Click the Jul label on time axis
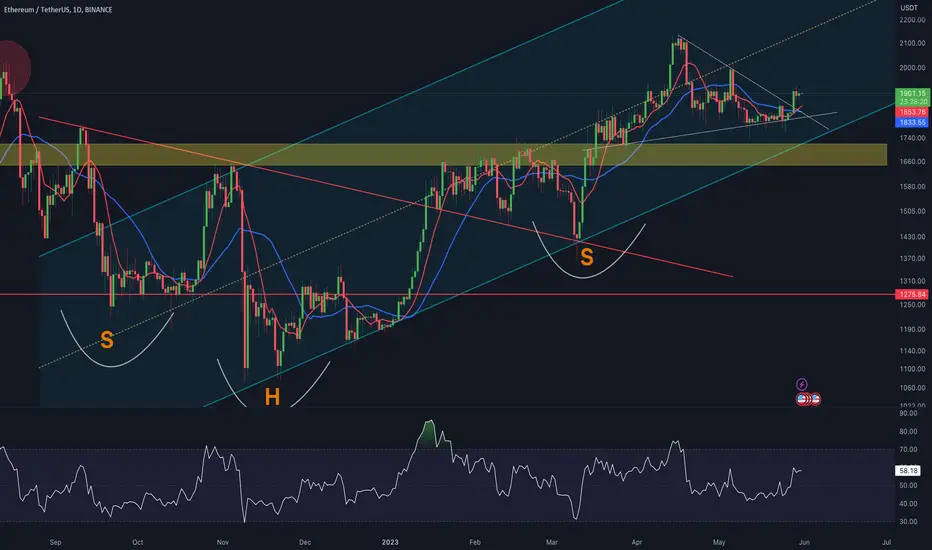This screenshot has height=550, width=932. coord(886,542)
